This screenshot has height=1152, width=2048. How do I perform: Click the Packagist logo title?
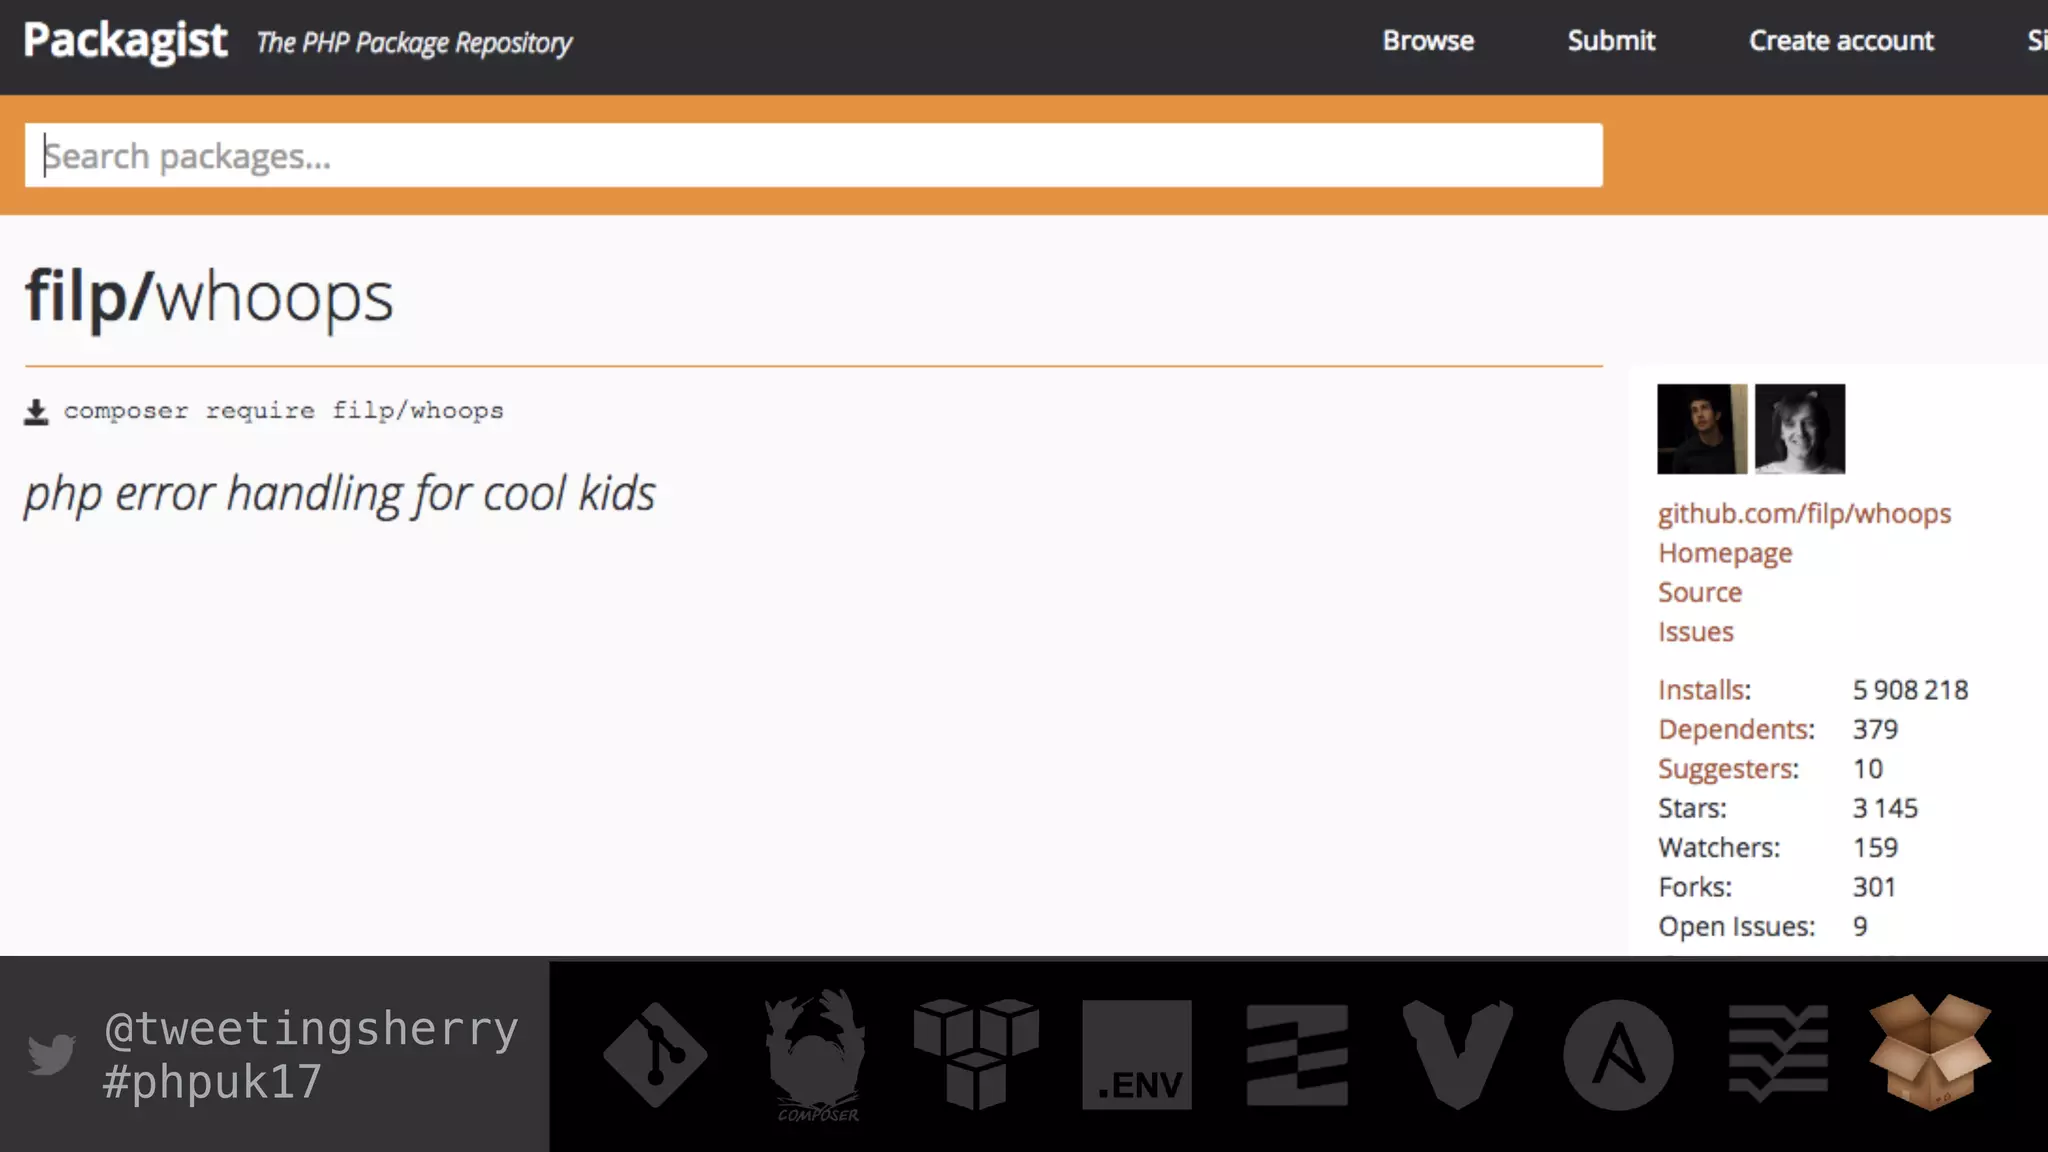click(x=126, y=41)
